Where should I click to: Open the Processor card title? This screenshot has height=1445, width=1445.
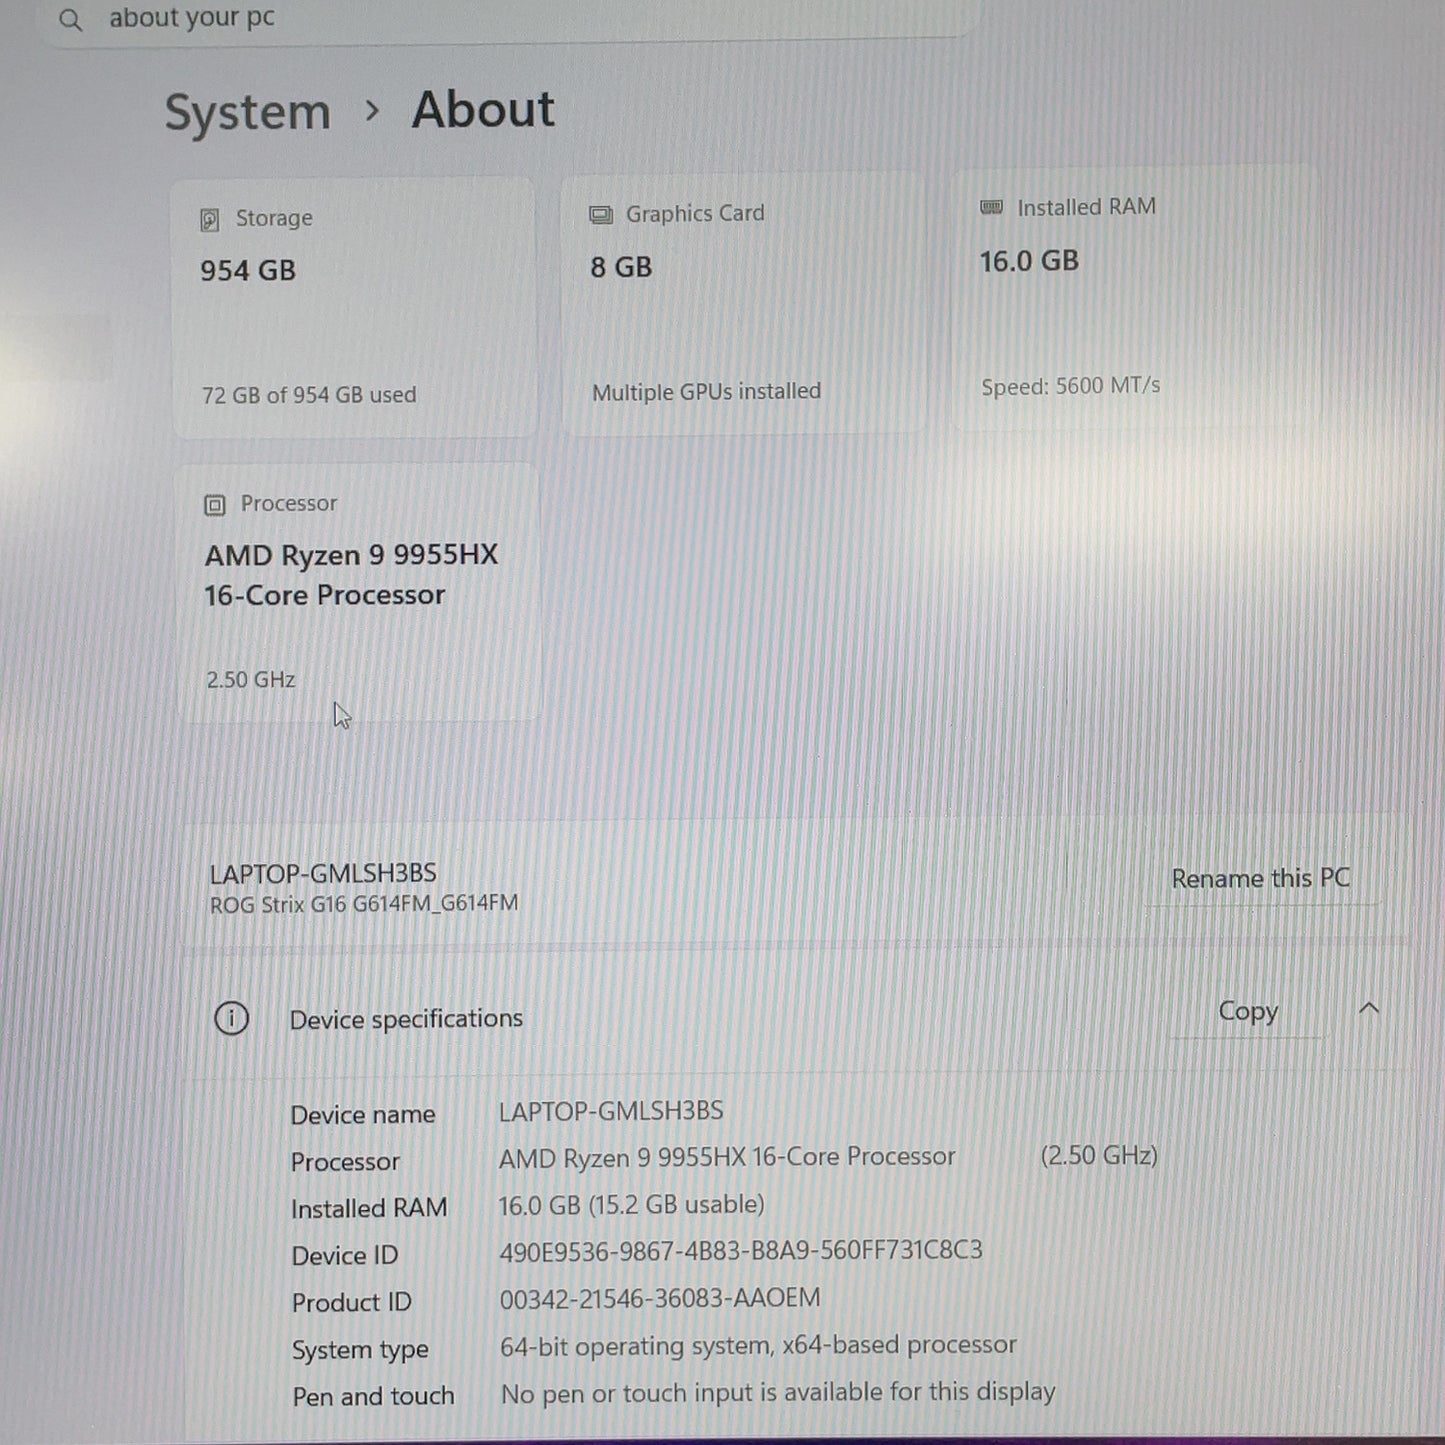click(x=289, y=504)
